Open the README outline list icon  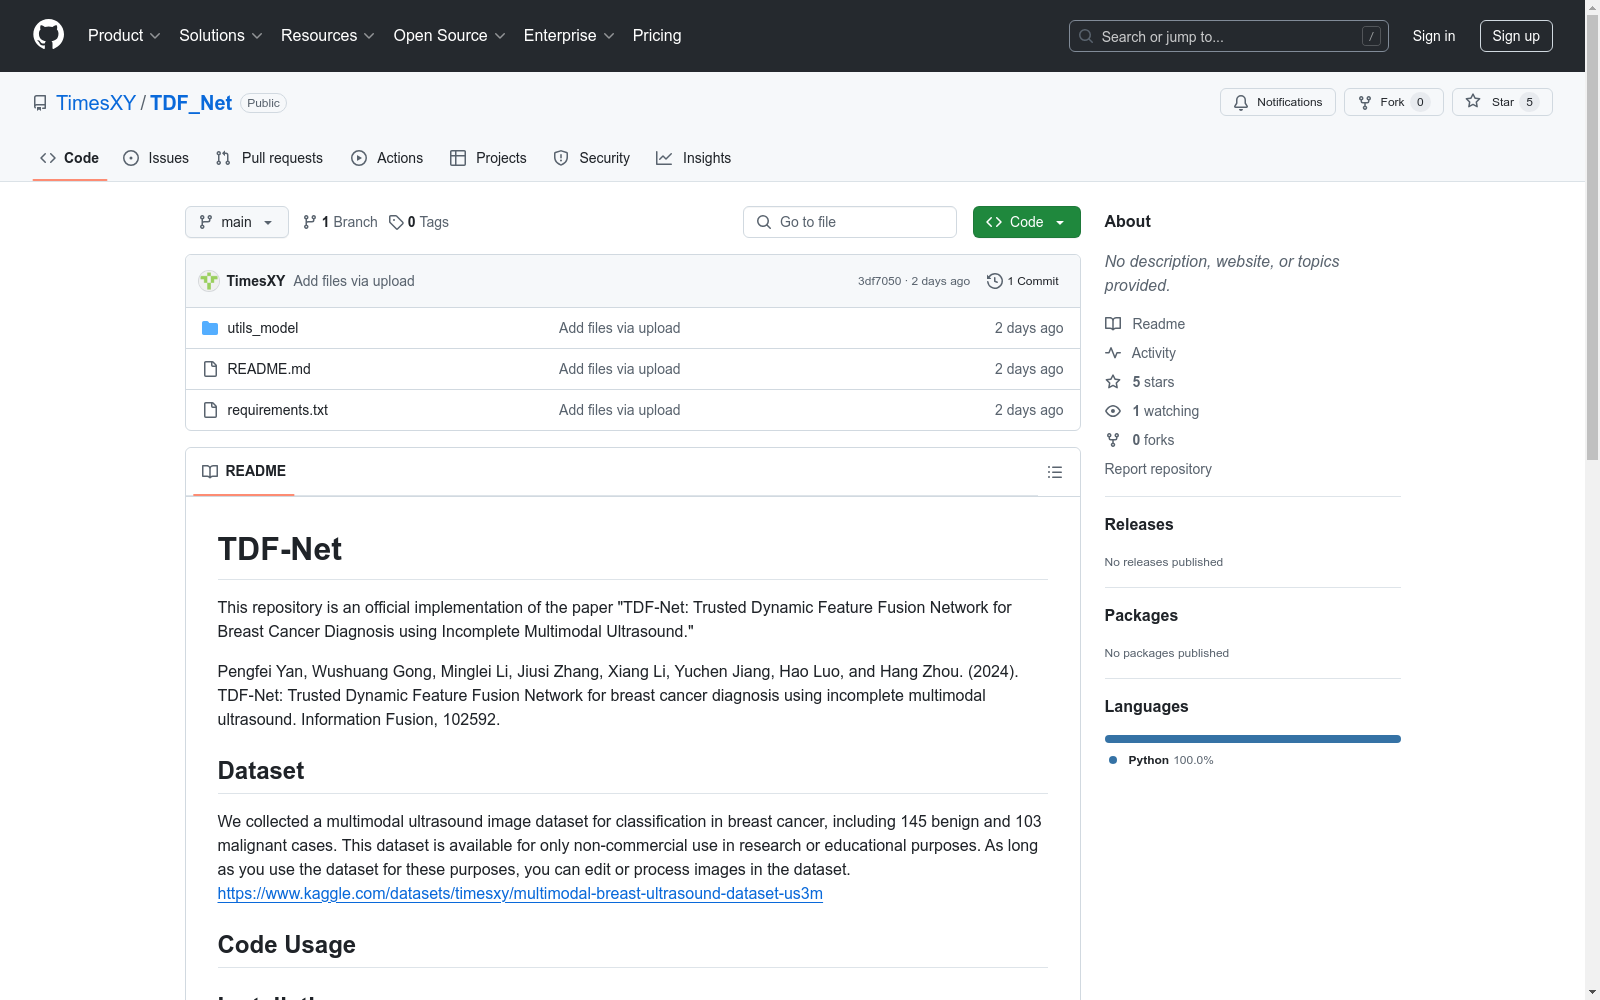tap(1055, 472)
